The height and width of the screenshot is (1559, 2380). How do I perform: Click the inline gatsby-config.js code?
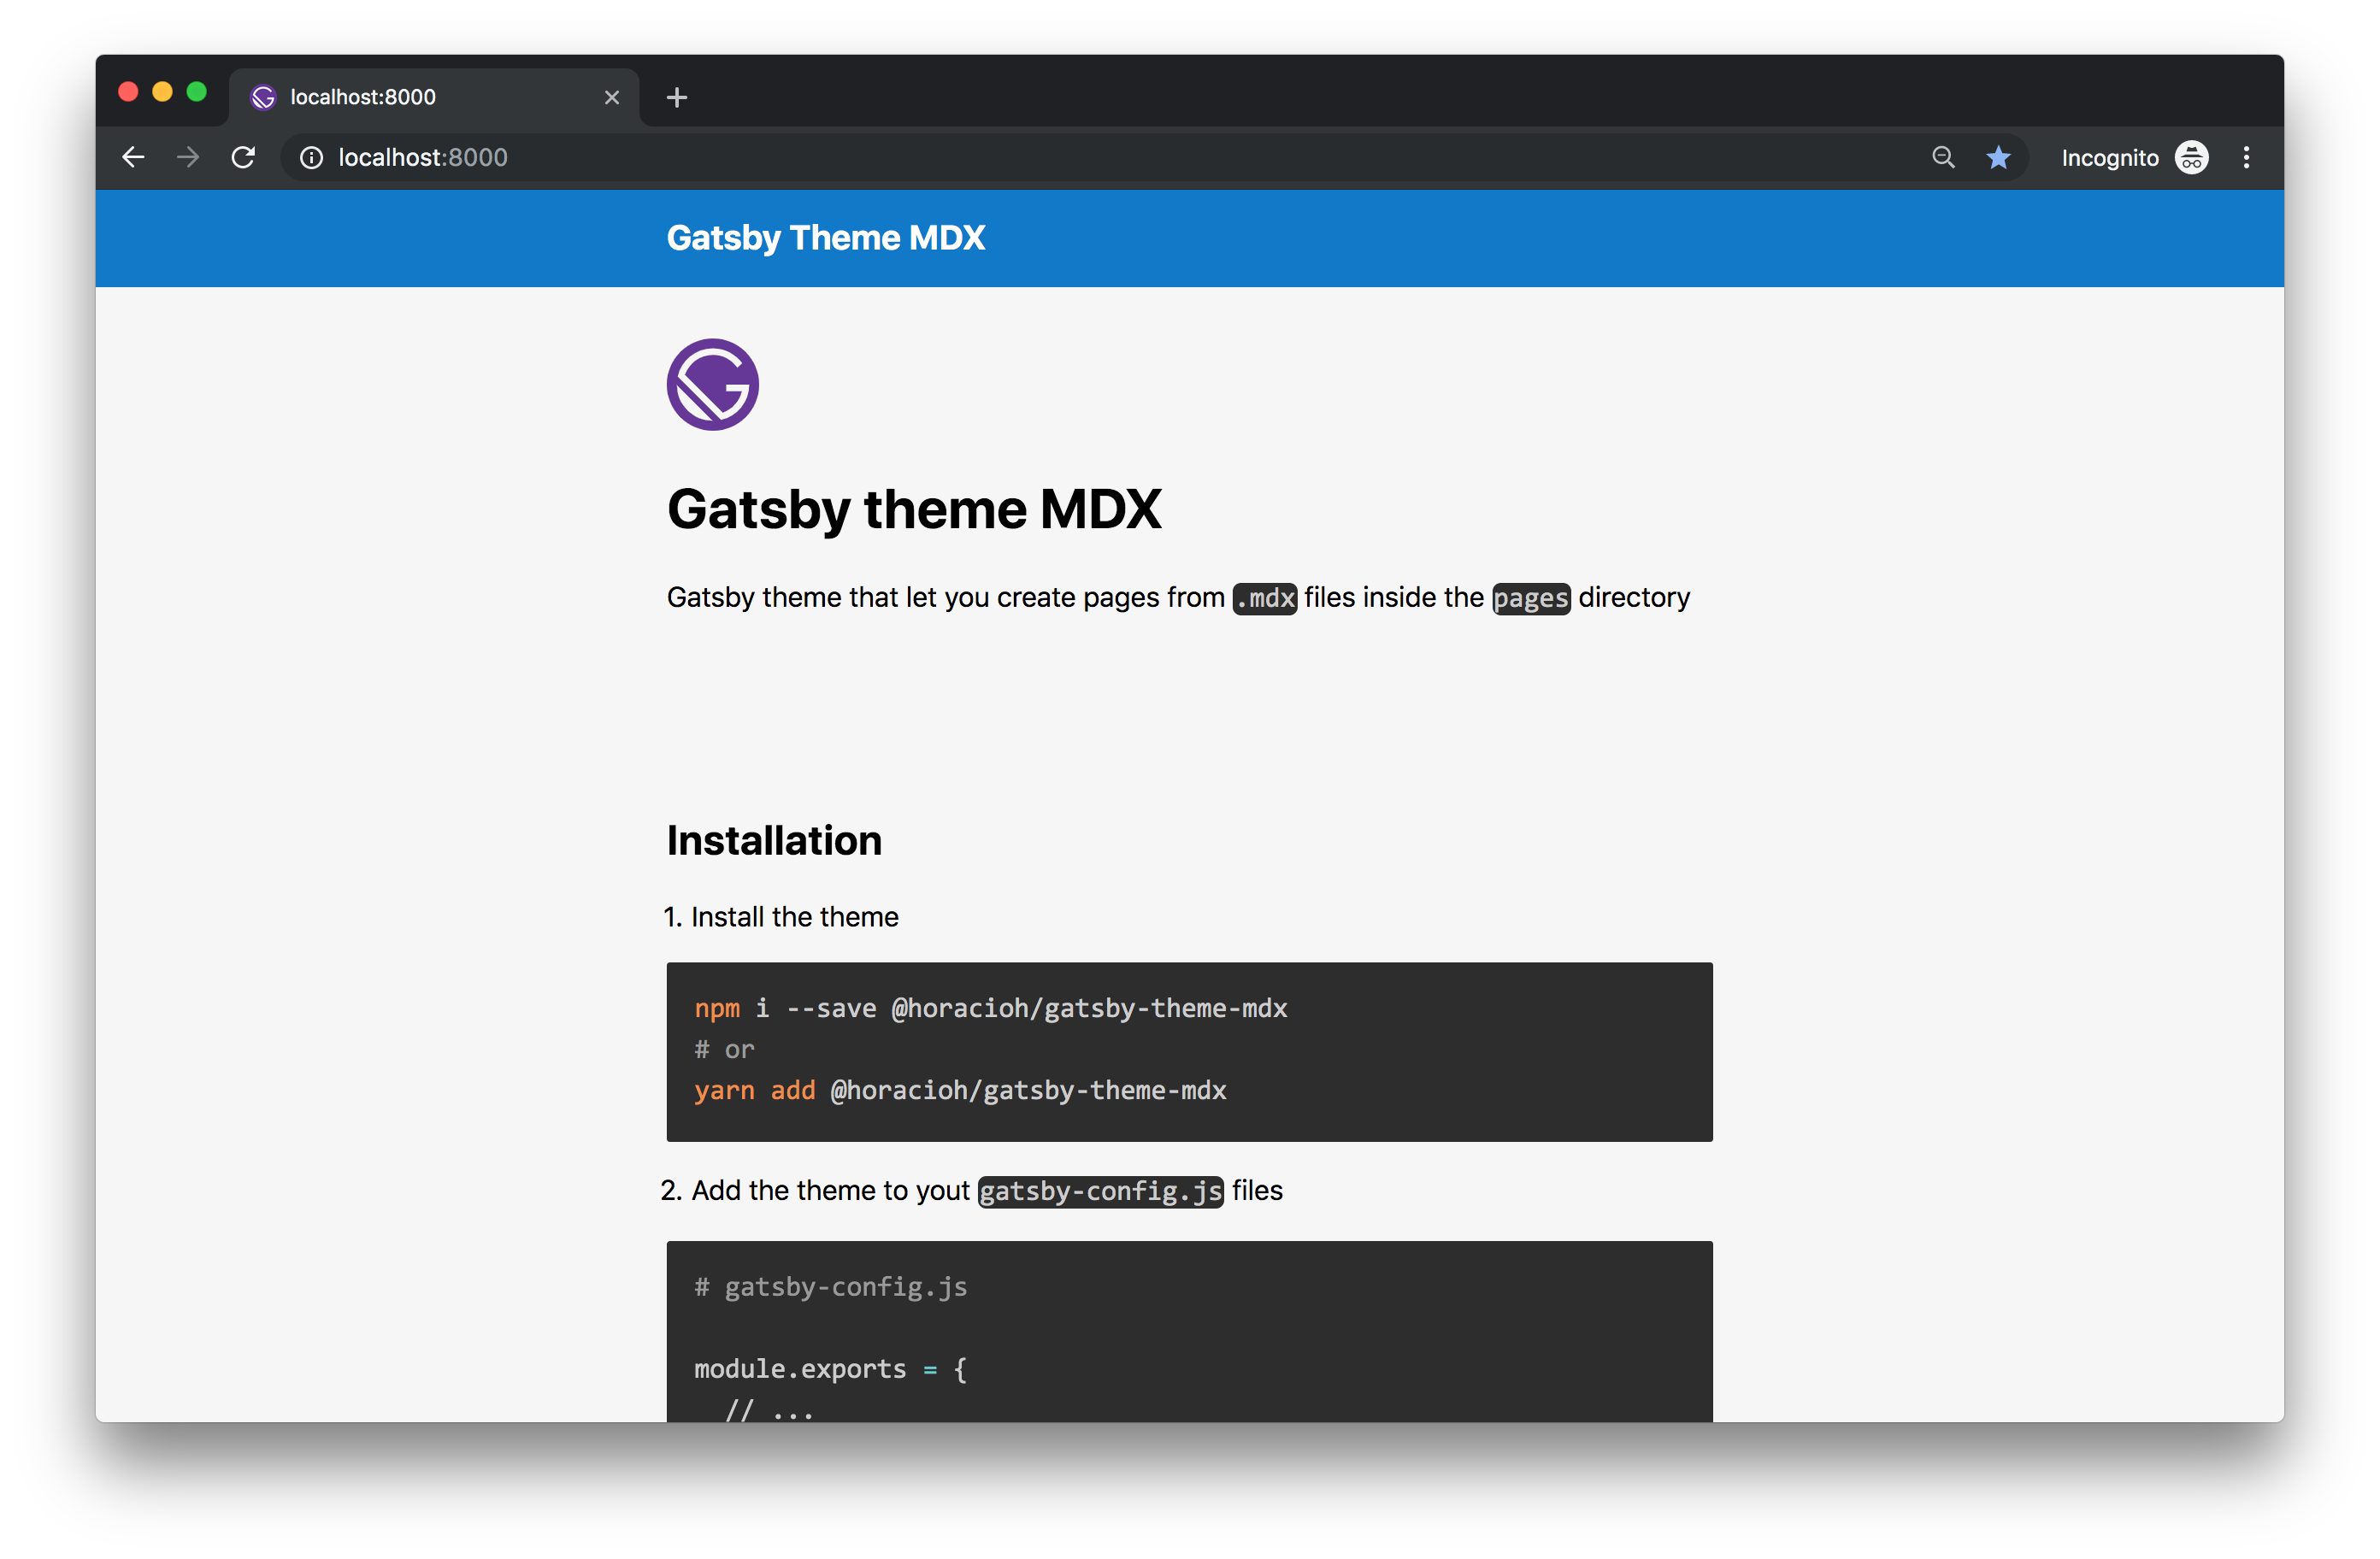[1100, 1191]
